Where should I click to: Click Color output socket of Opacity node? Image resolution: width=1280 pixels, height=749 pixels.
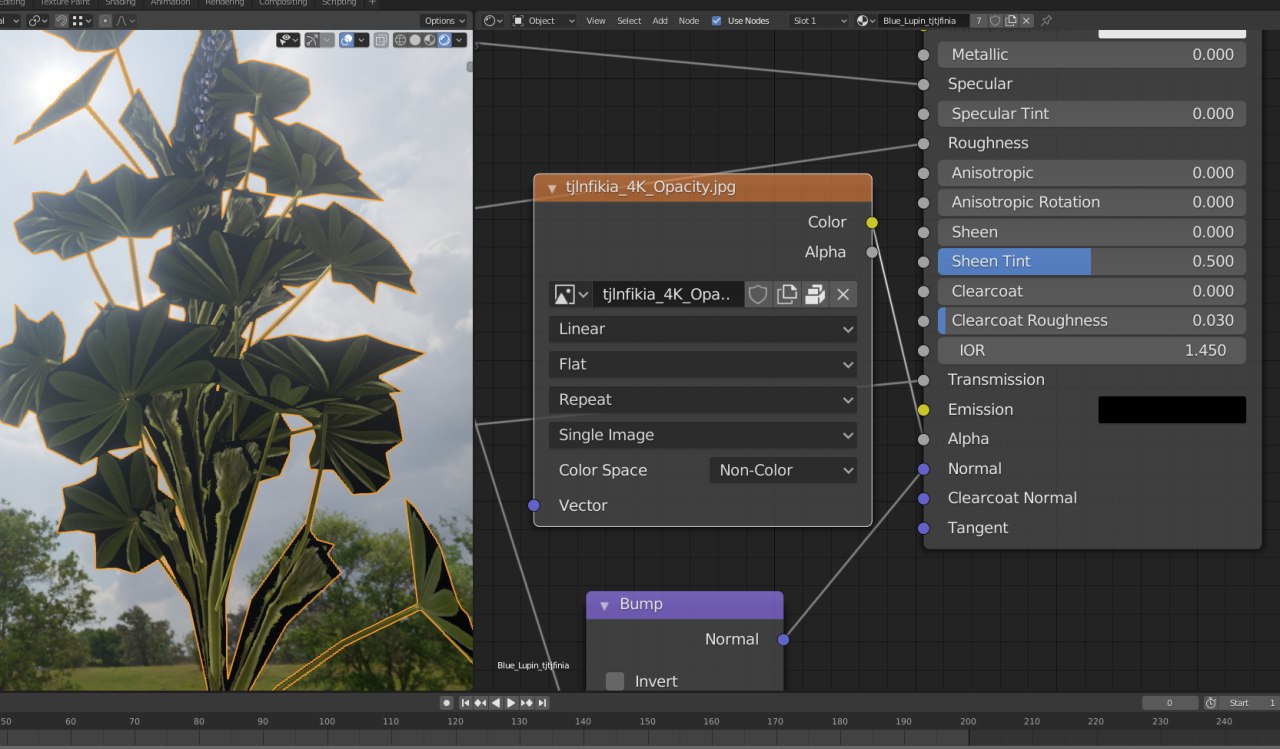(x=872, y=222)
